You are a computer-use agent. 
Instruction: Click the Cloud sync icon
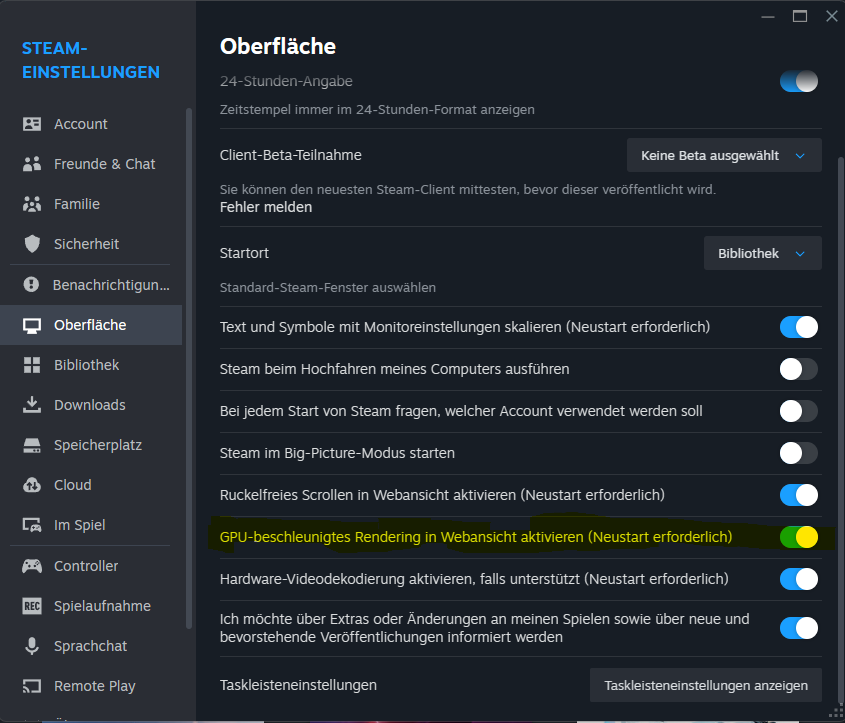point(32,485)
